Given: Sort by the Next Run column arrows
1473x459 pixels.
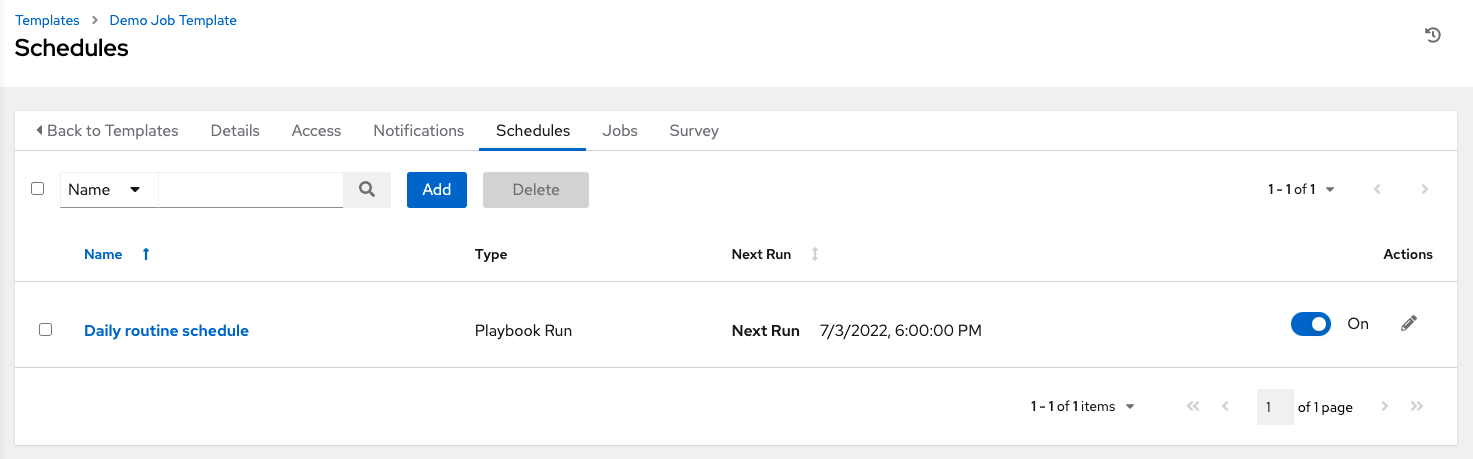Looking at the screenshot, I should click(x=815, y=254).
